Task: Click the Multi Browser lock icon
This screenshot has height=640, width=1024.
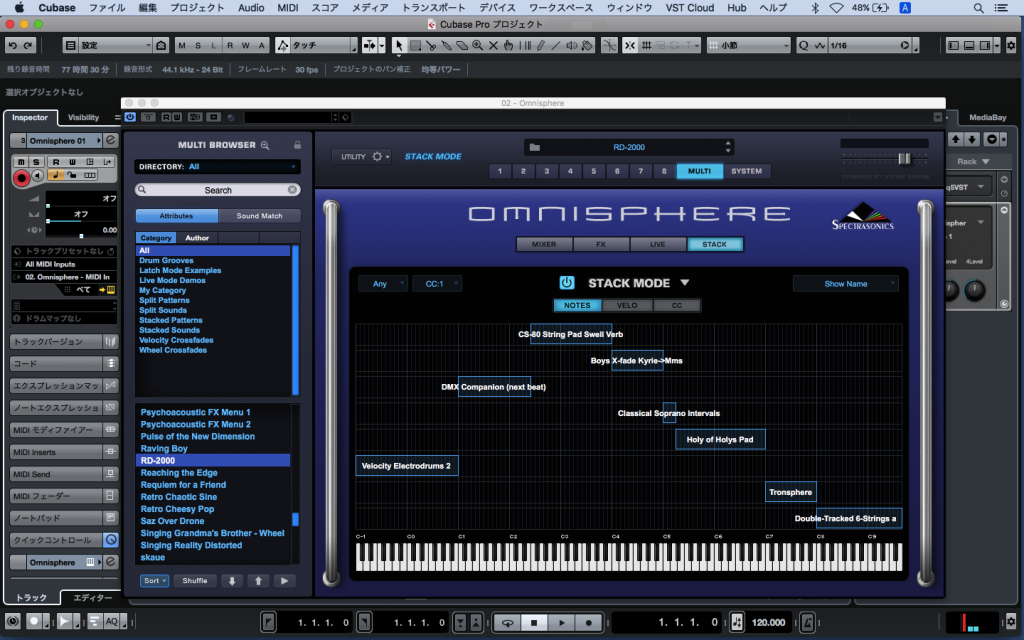Action: tap(297, 145)
